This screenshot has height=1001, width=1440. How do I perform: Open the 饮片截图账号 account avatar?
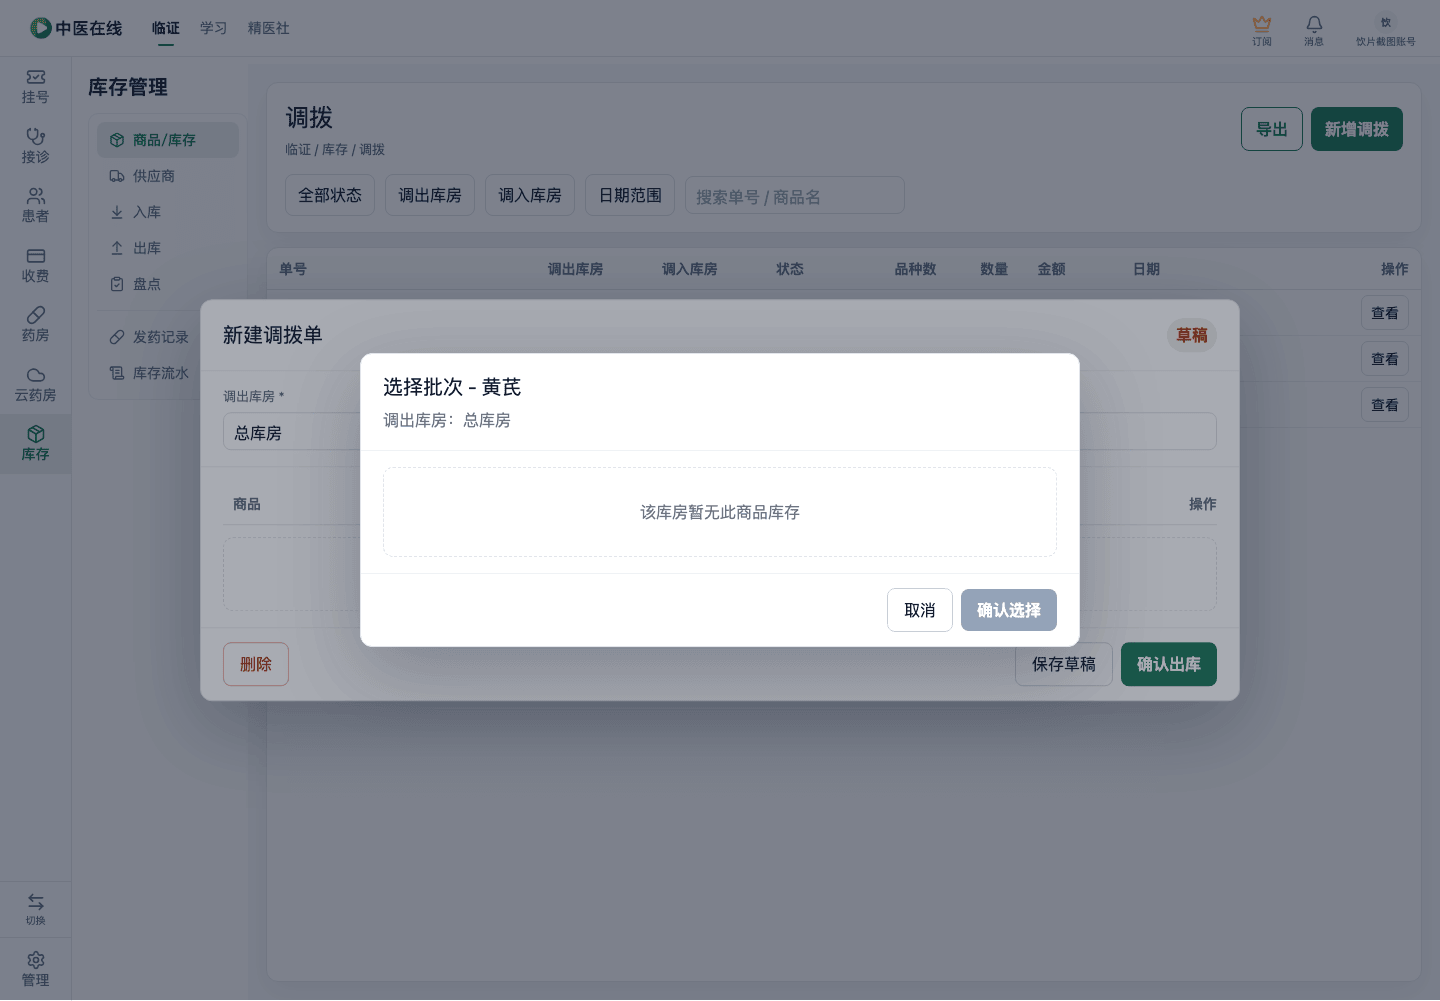1386,22
